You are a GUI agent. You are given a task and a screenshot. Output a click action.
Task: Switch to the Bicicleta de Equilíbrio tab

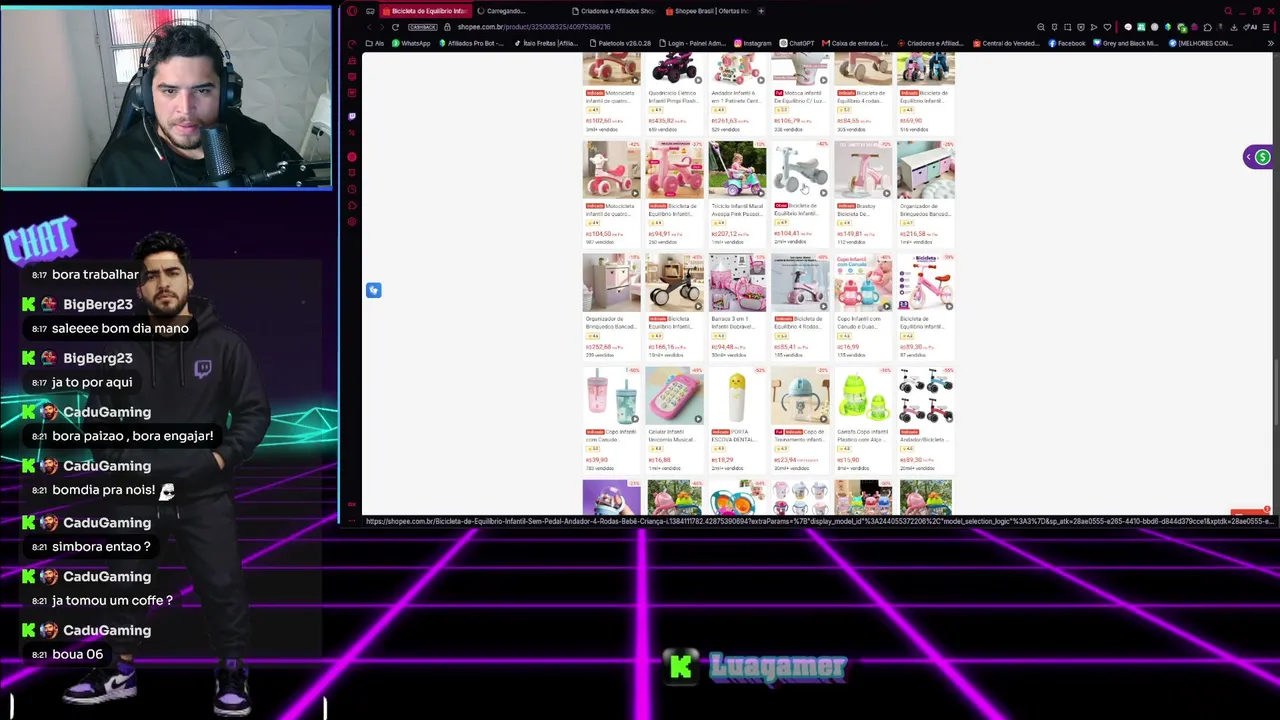427,11
